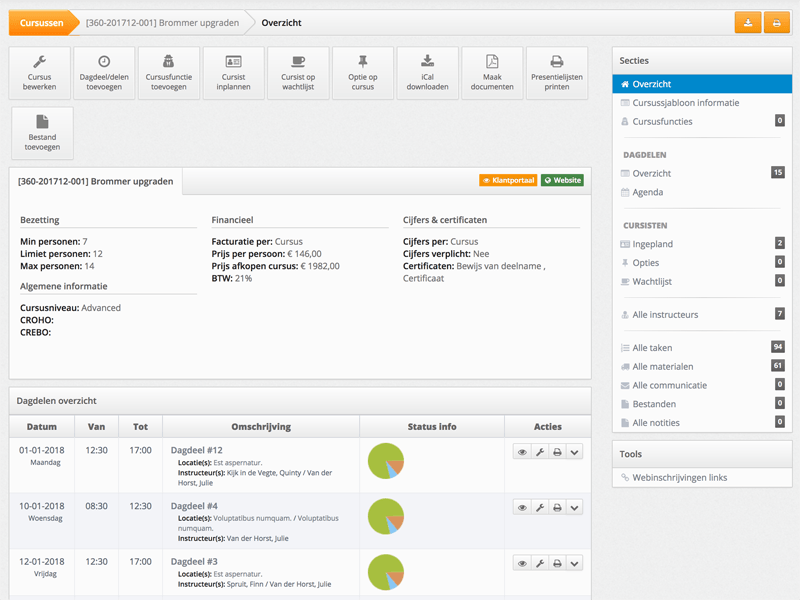Click the 61 badge beside Alle materialen
Image resolution: width=800 pixels, height=600 pixels.
coord(778,366)
